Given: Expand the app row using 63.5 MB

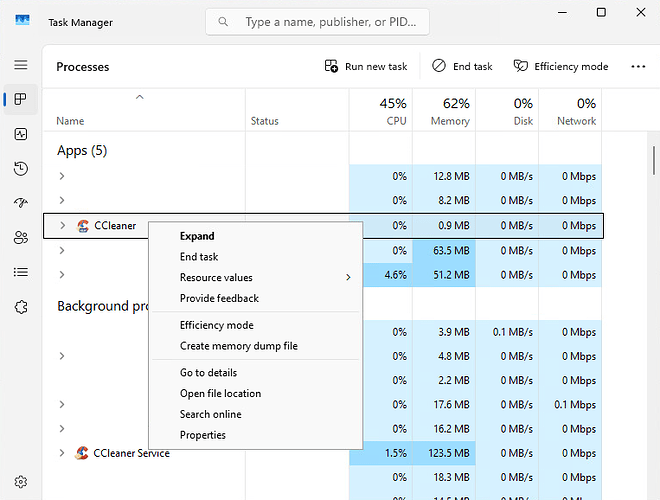Looking at the screenshot, I should [x=62, y=250].
